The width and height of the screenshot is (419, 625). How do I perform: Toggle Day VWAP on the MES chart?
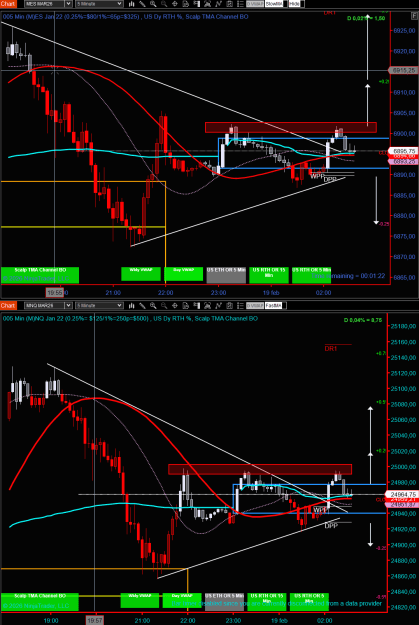point(184,273)
